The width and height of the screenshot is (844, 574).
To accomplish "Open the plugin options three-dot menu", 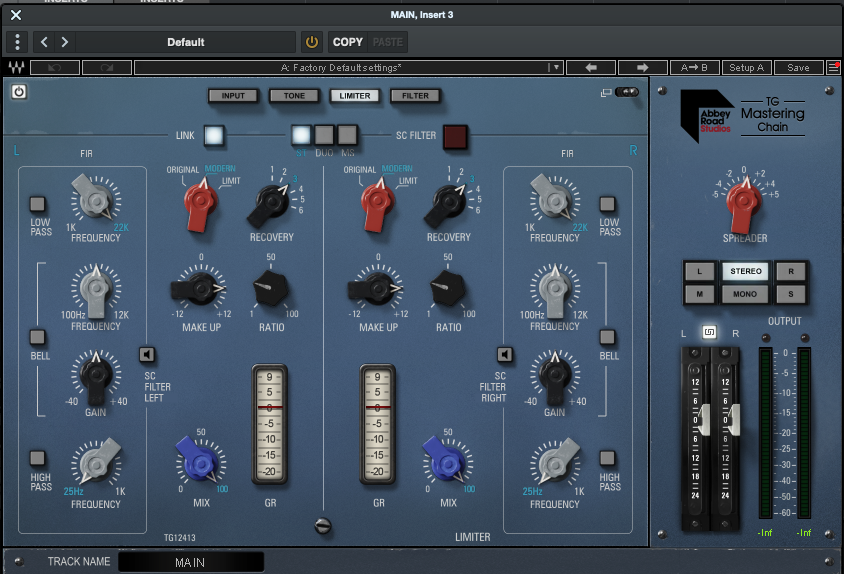I will click(x=17, y=42).
